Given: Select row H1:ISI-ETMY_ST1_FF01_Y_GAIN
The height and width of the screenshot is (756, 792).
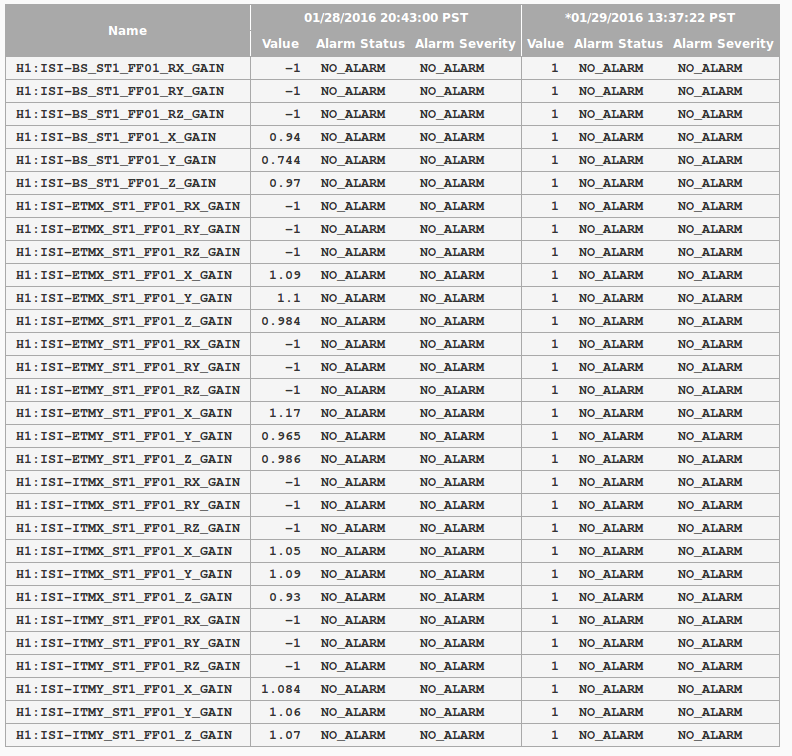Looking at the screenshot, I should (392, 436).
